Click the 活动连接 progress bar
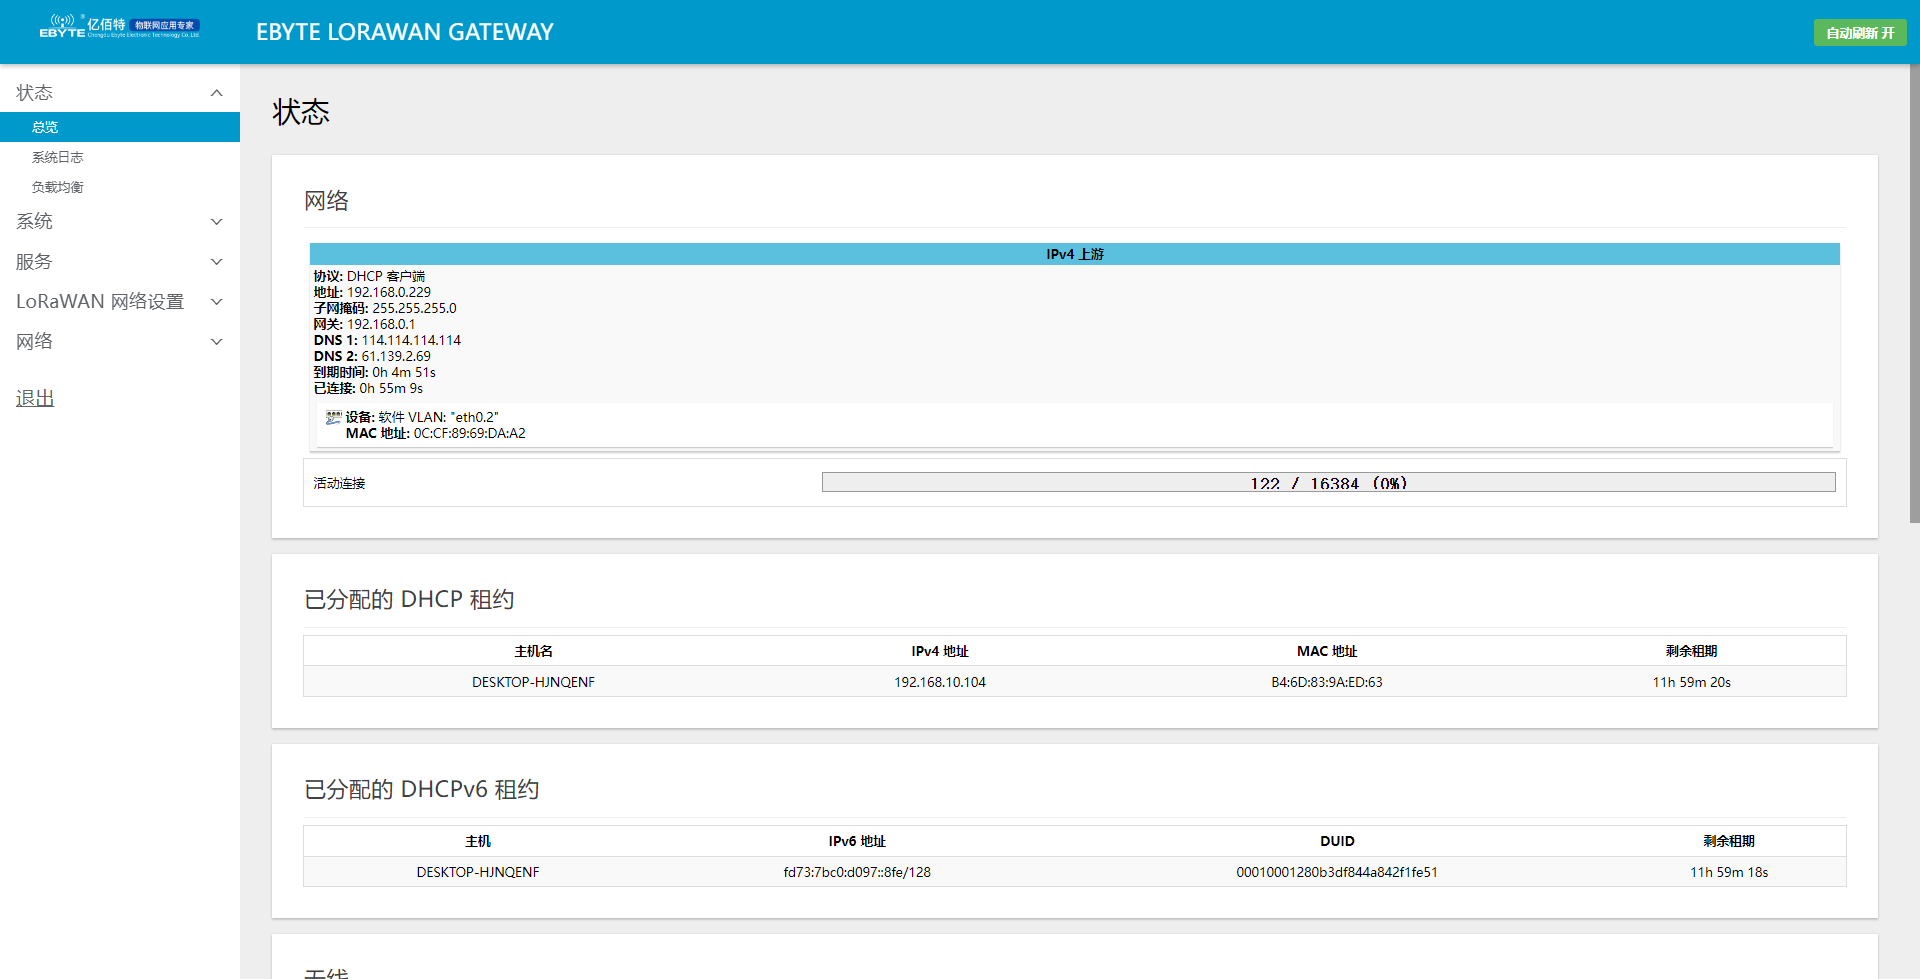 click(x=1327, y=483)
